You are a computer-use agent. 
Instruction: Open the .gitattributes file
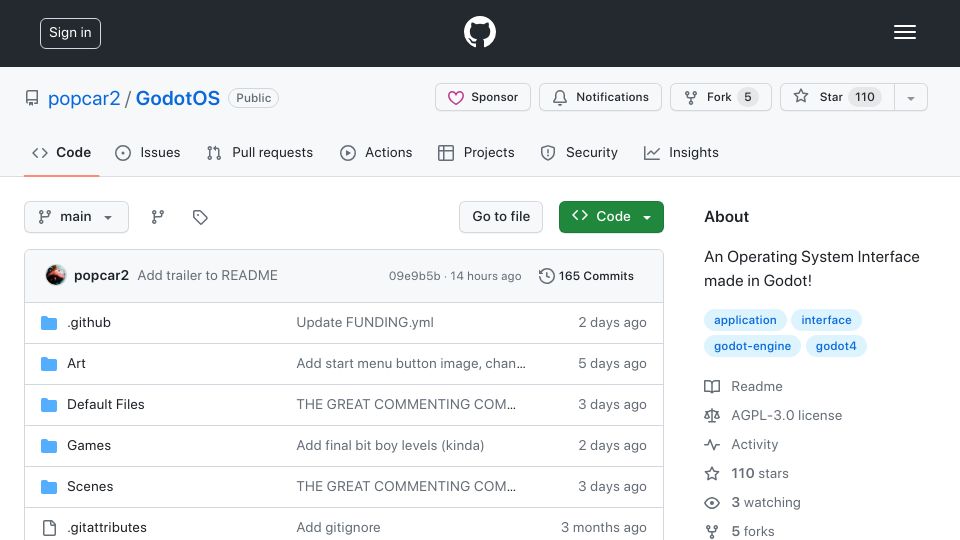click(x=107, y=528)
